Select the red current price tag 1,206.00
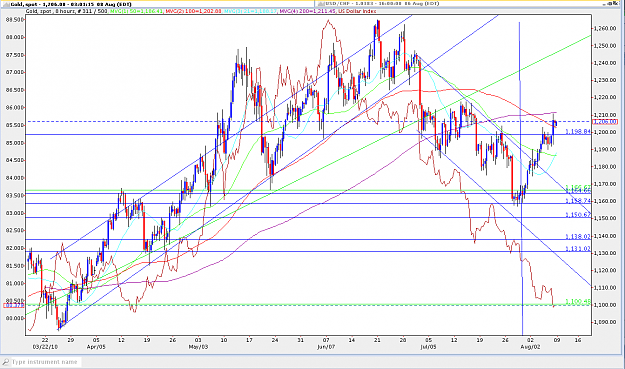The width and height of the screenshot is (625, 369). click(x=605, y=122)
